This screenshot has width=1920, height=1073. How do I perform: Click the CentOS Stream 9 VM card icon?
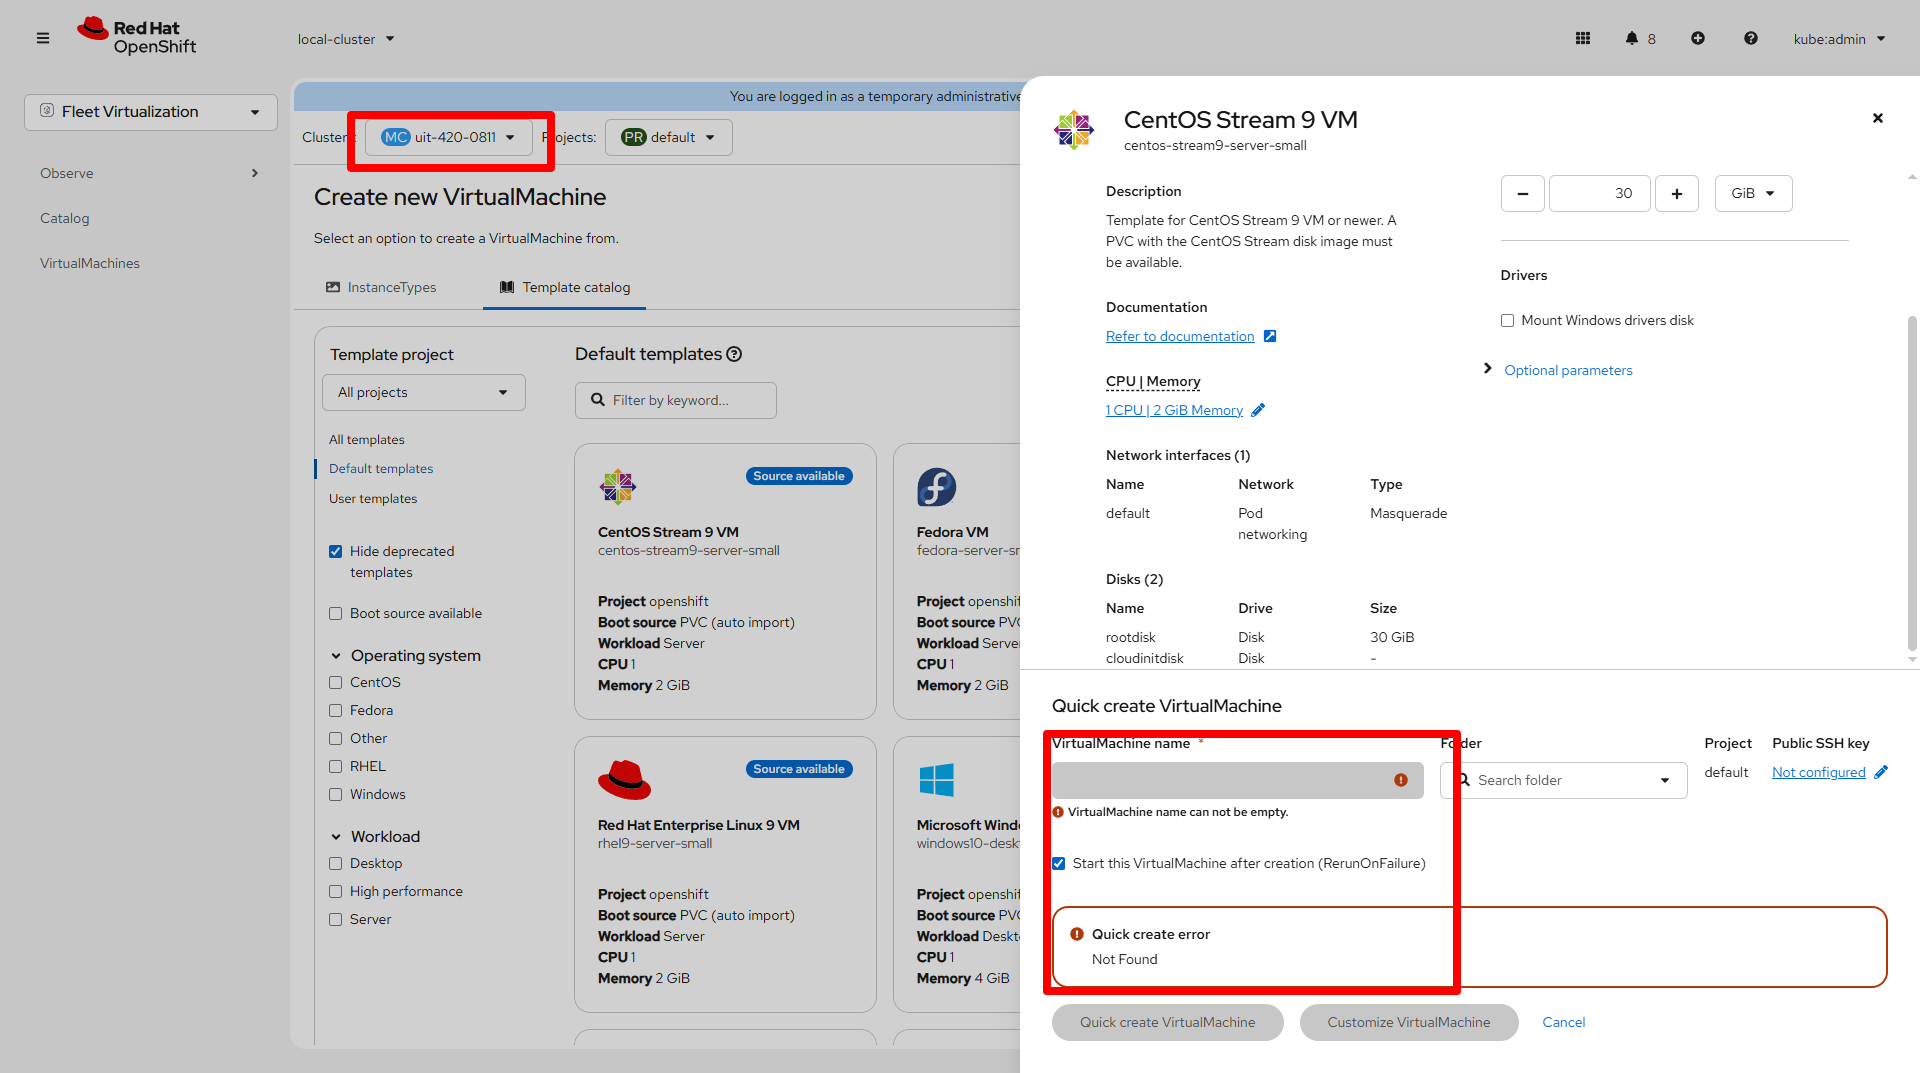pyautogui.click(x=618, y=487)
